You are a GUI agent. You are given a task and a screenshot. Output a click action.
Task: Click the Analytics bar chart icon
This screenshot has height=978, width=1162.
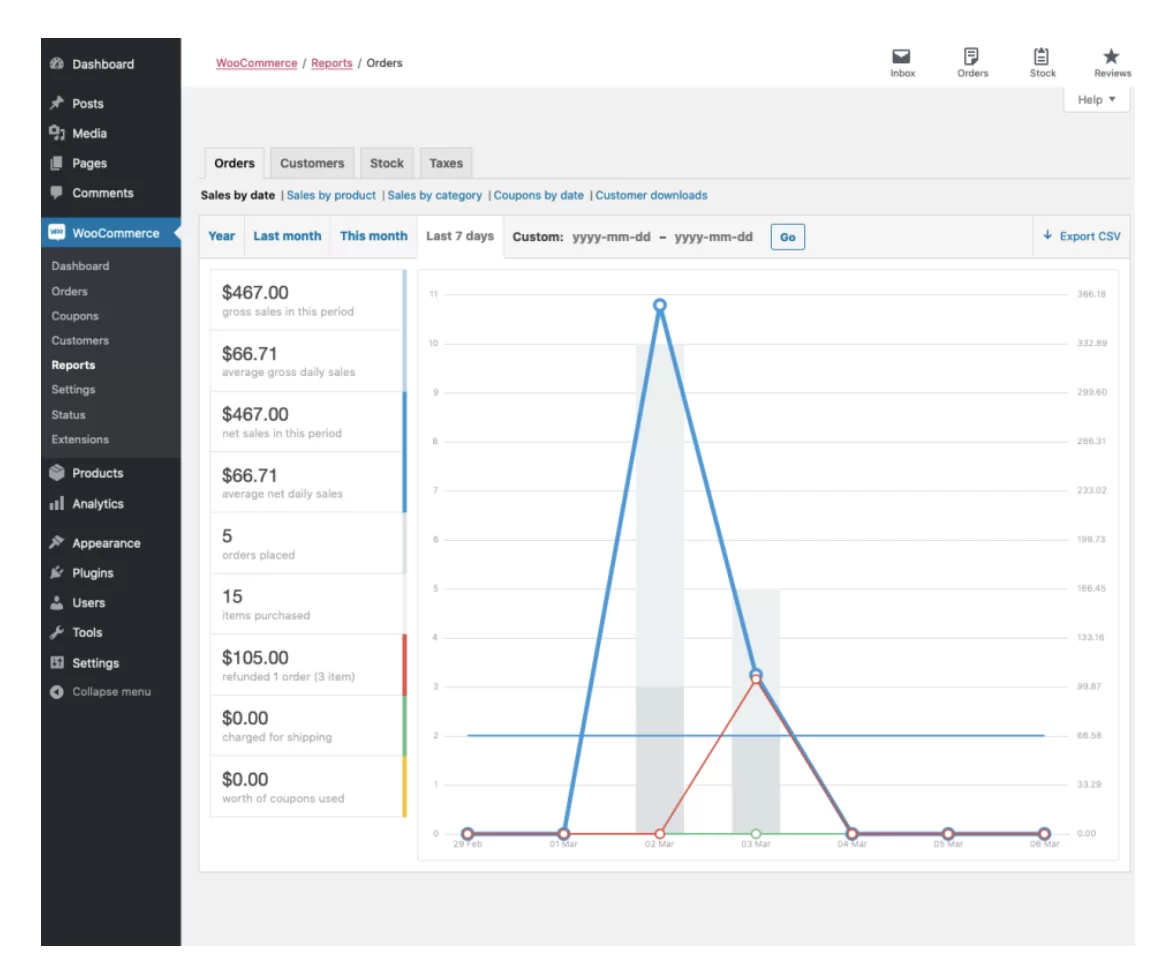(56, 504)
